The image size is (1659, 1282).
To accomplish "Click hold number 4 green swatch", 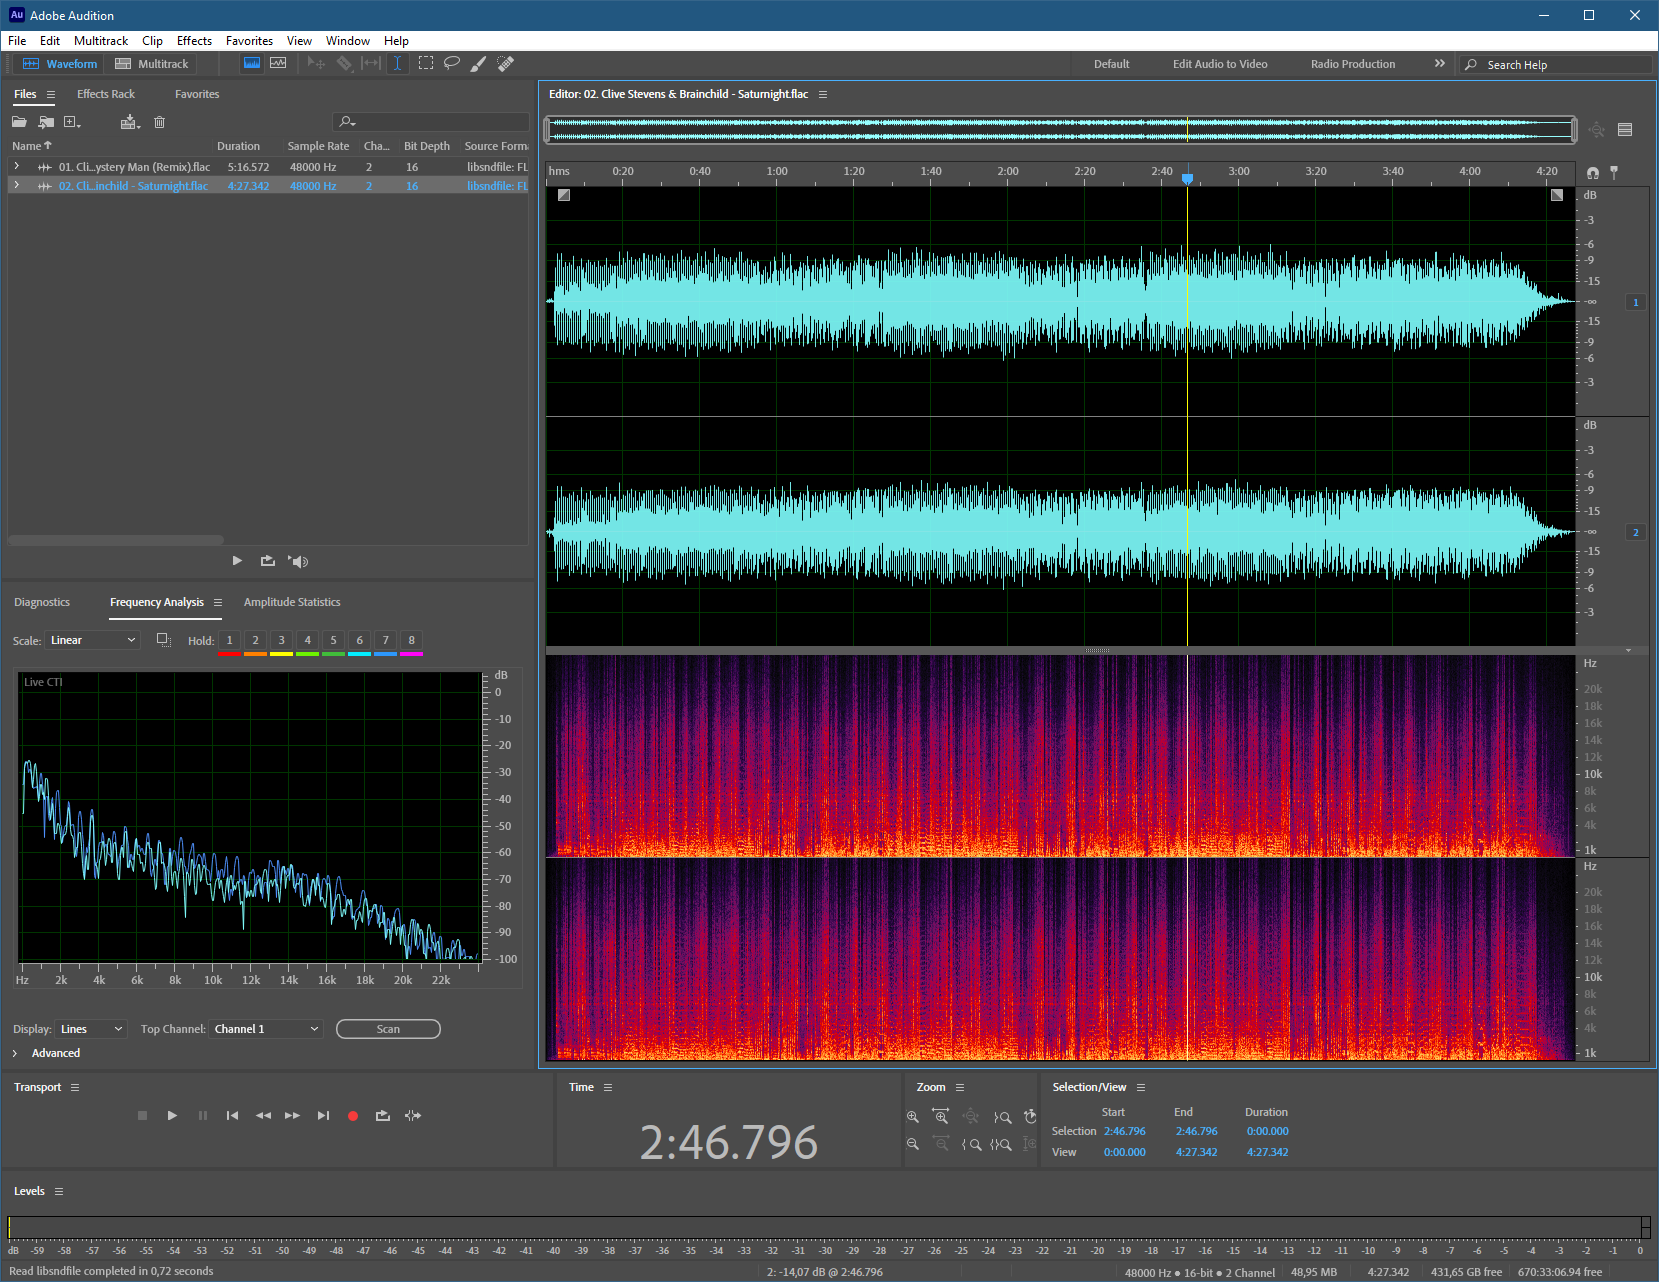I will [x=307, y=643].
